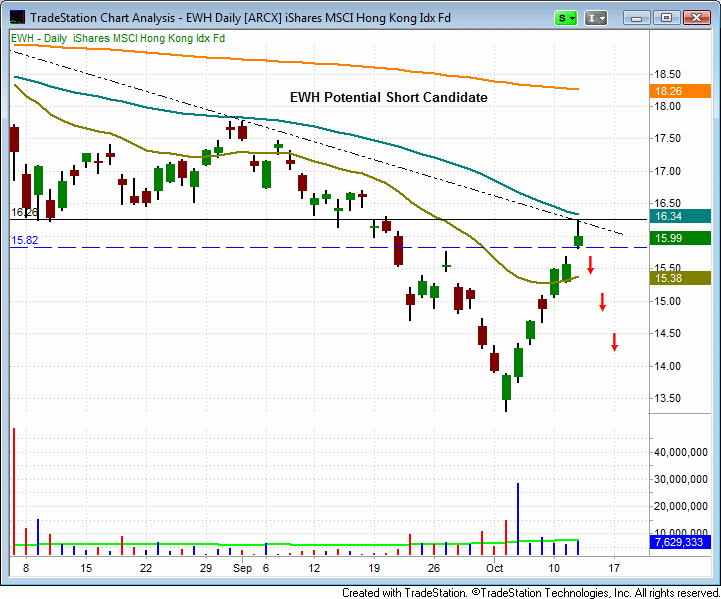This screenshot has width=721, height=599.
Task: Click the 14.00 price axis label
Action: point(667,366)
